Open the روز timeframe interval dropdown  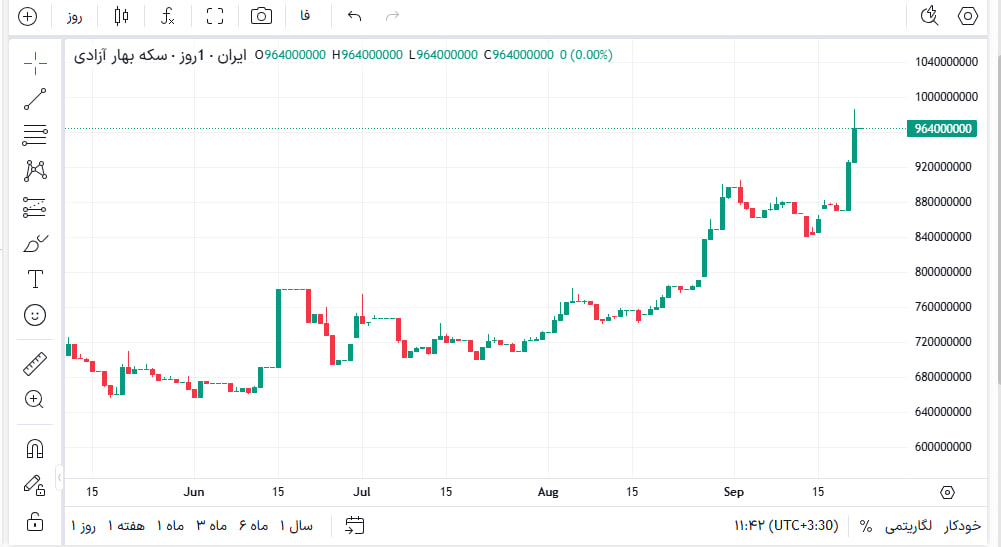(x=74, y=16)
